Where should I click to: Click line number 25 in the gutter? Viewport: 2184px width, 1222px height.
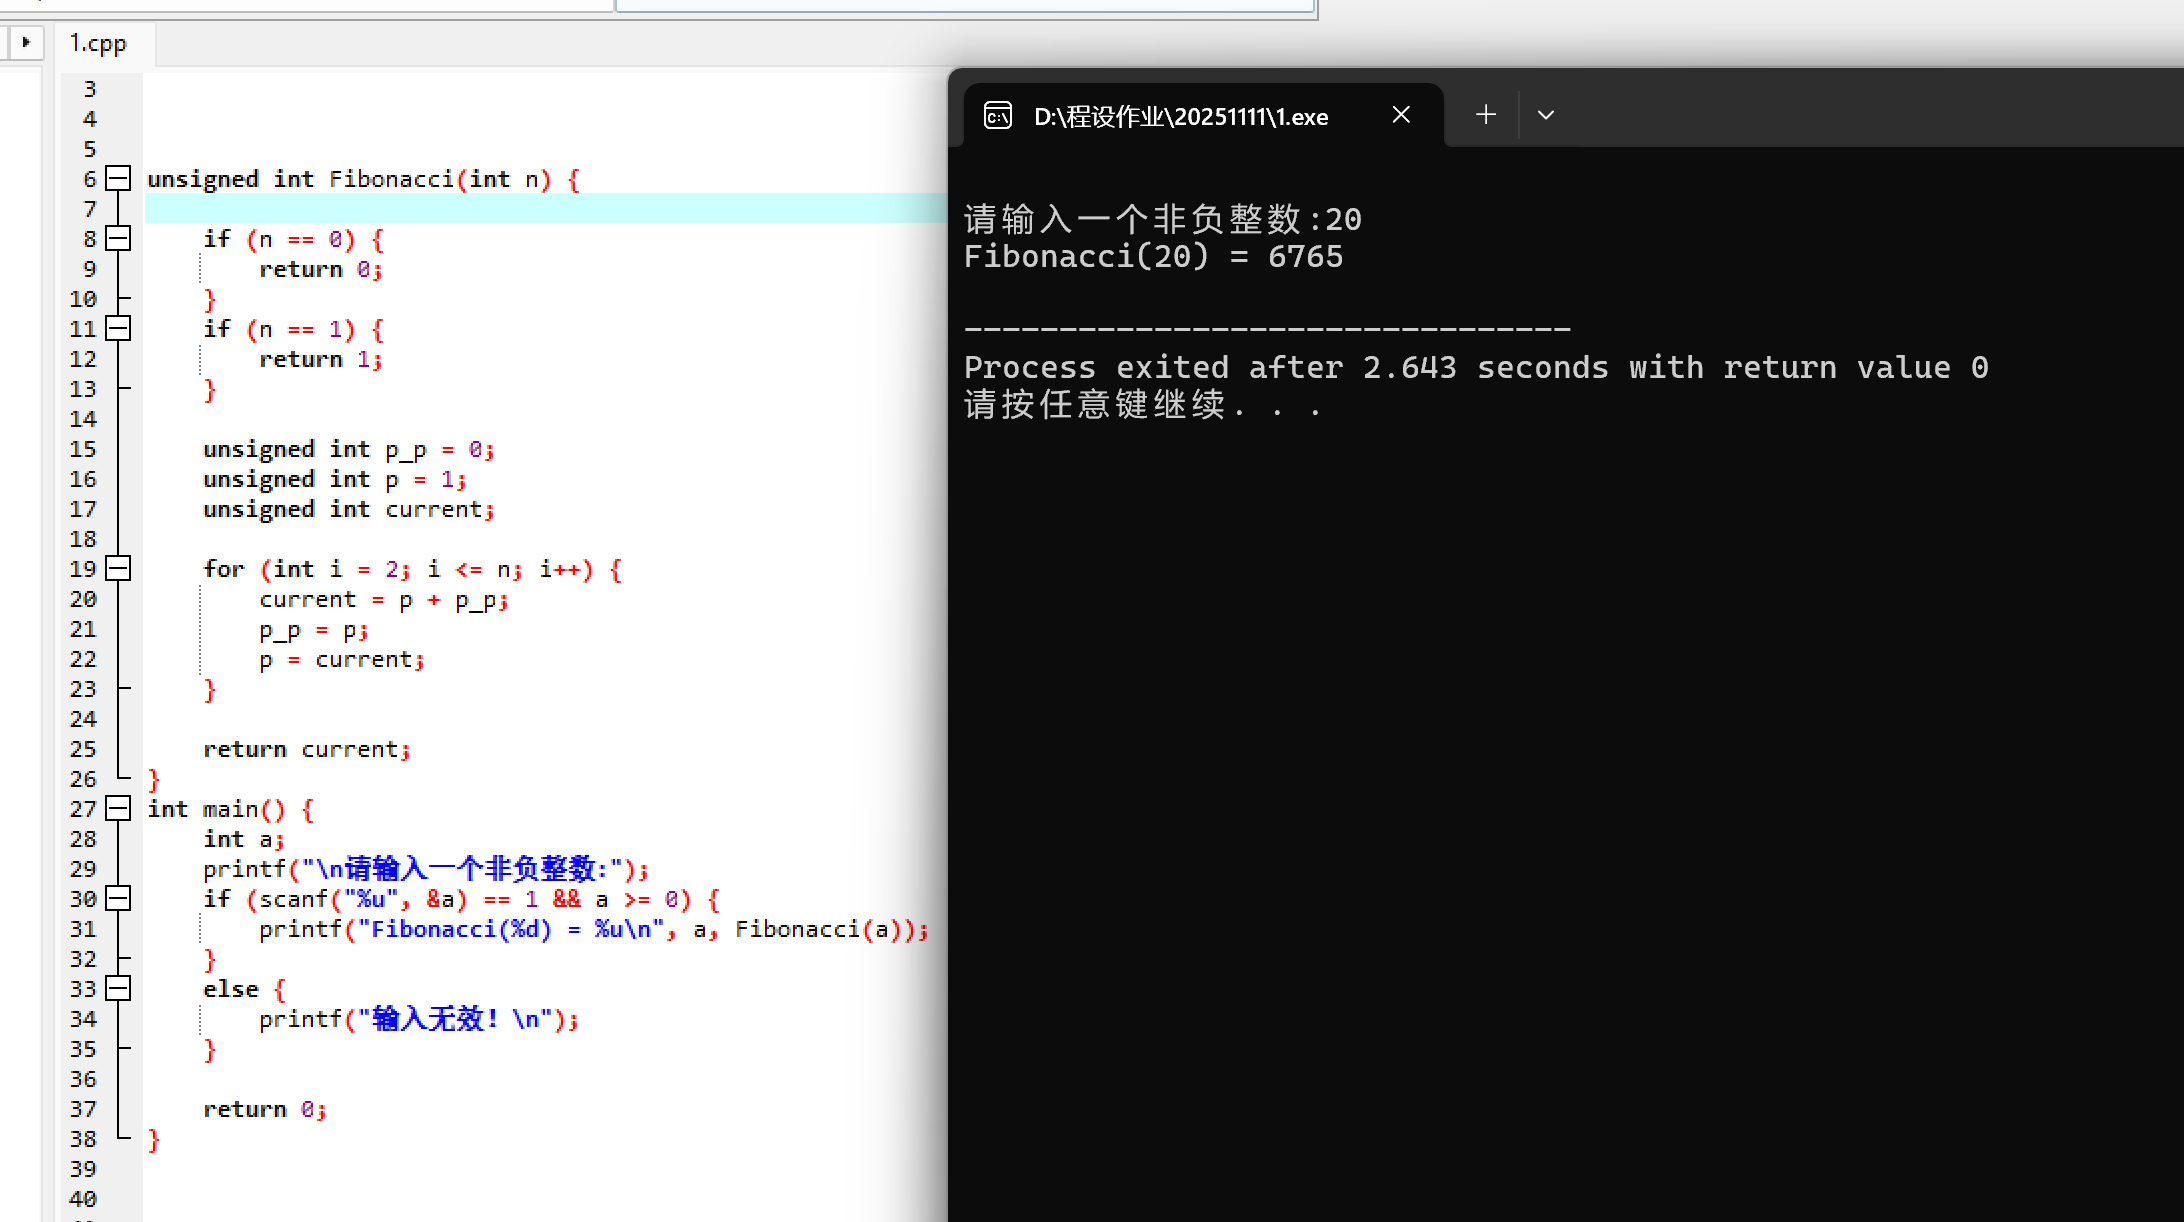click(83, 749)
